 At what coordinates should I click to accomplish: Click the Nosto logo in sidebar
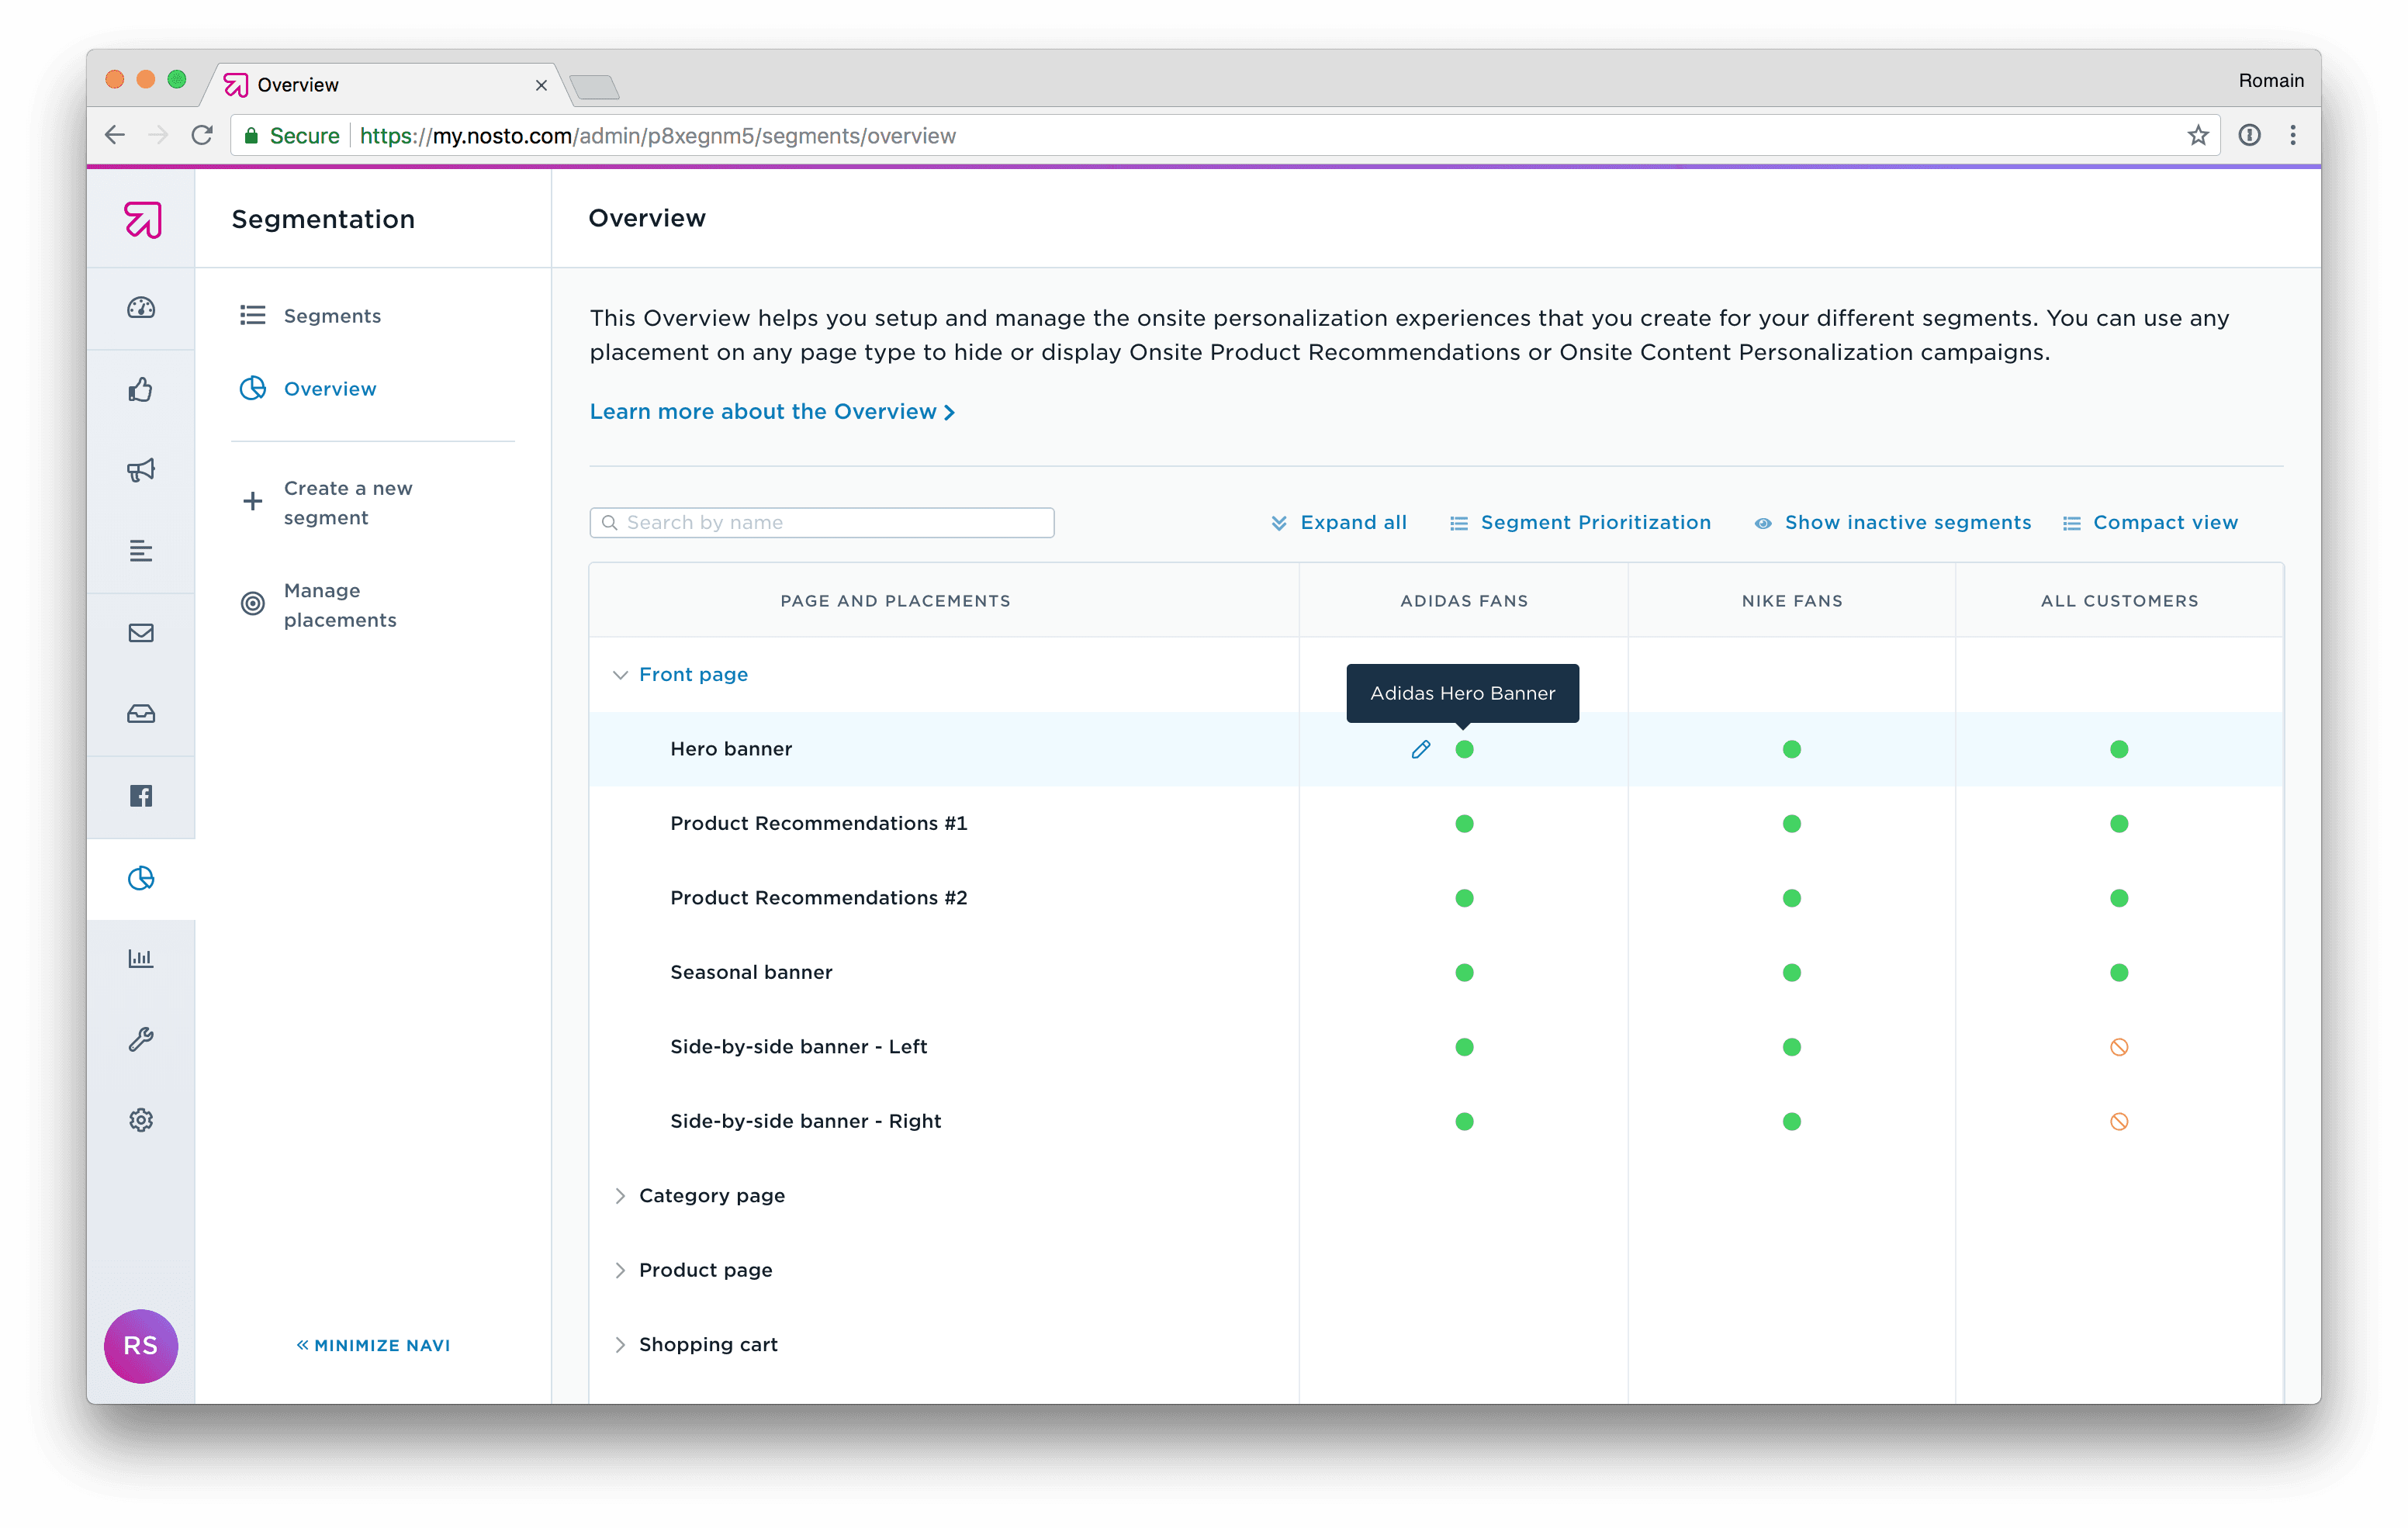point(142,219)
